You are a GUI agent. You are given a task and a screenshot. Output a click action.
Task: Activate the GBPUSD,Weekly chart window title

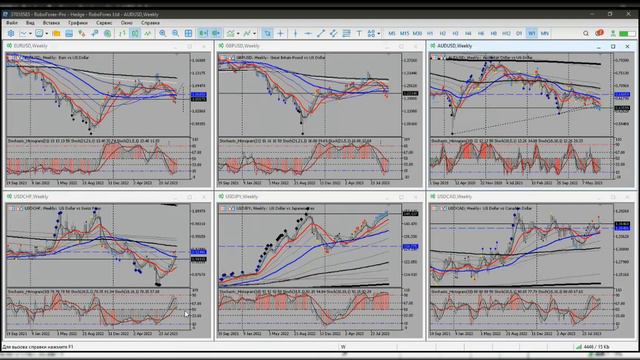(x=242, y=46)
